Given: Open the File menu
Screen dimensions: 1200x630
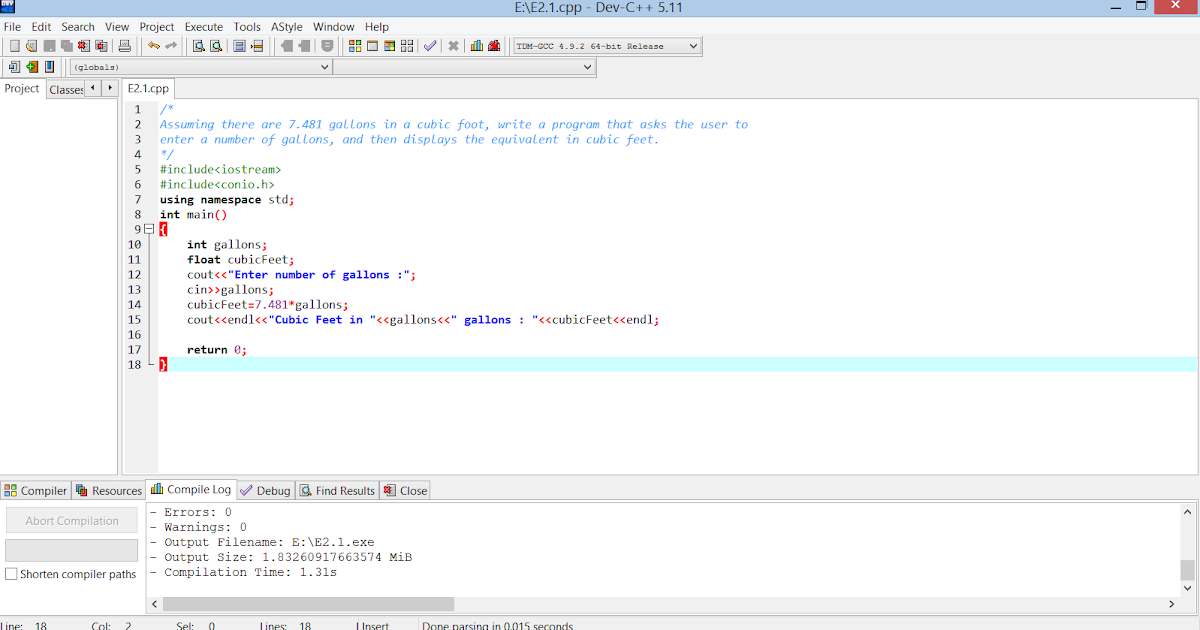Looking at the screenshot, I should coord(12,27).
